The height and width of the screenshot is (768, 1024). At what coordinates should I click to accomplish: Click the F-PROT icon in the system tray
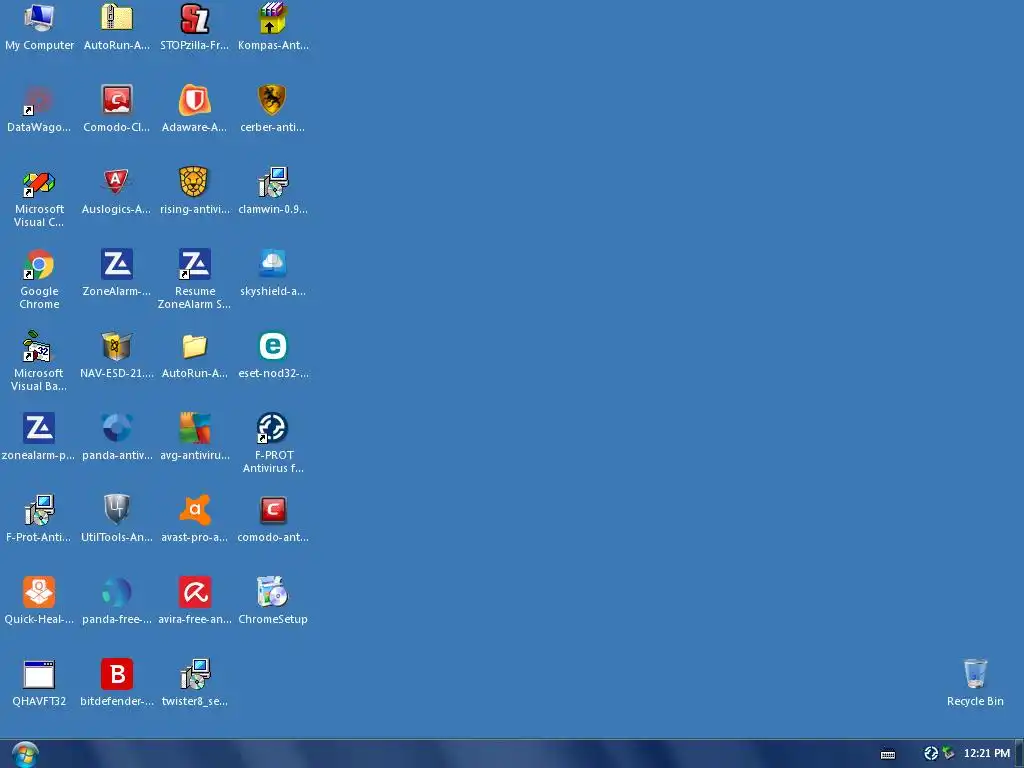931,754
